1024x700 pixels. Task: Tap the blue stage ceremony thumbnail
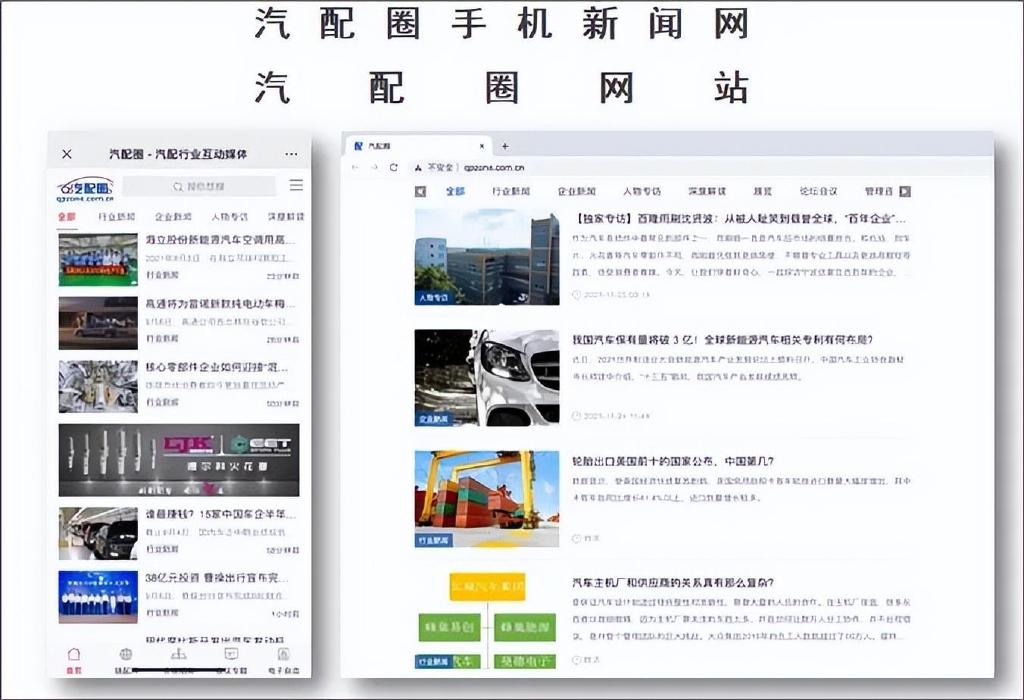tap(98, 597)
